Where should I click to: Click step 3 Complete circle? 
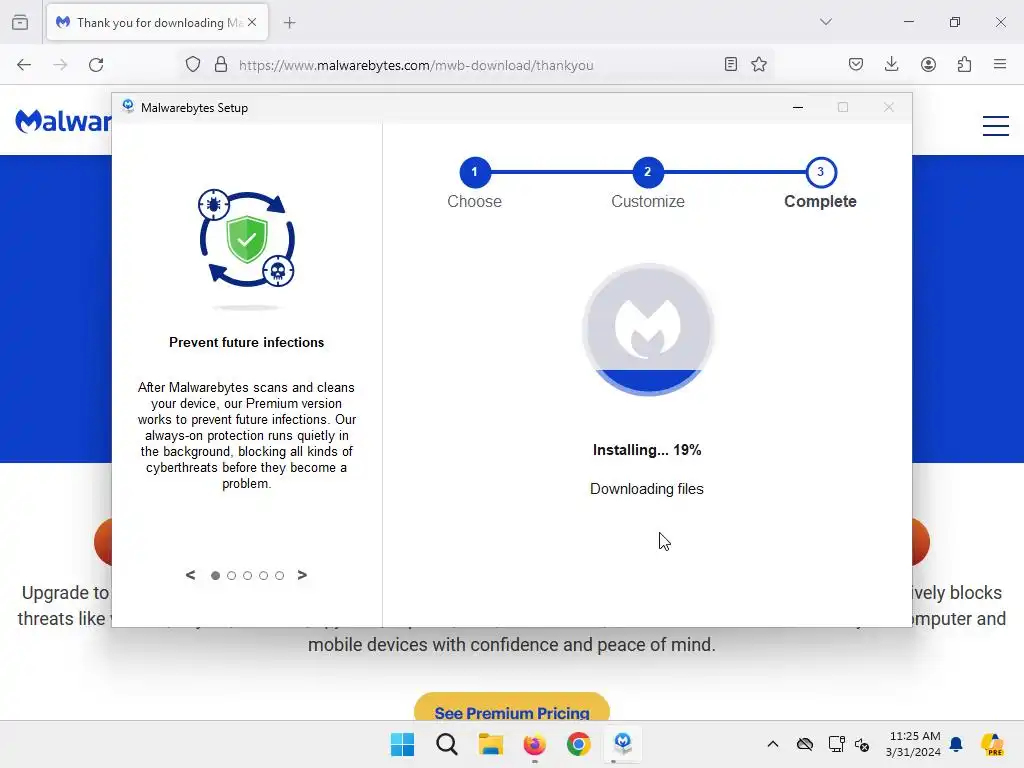821,172
